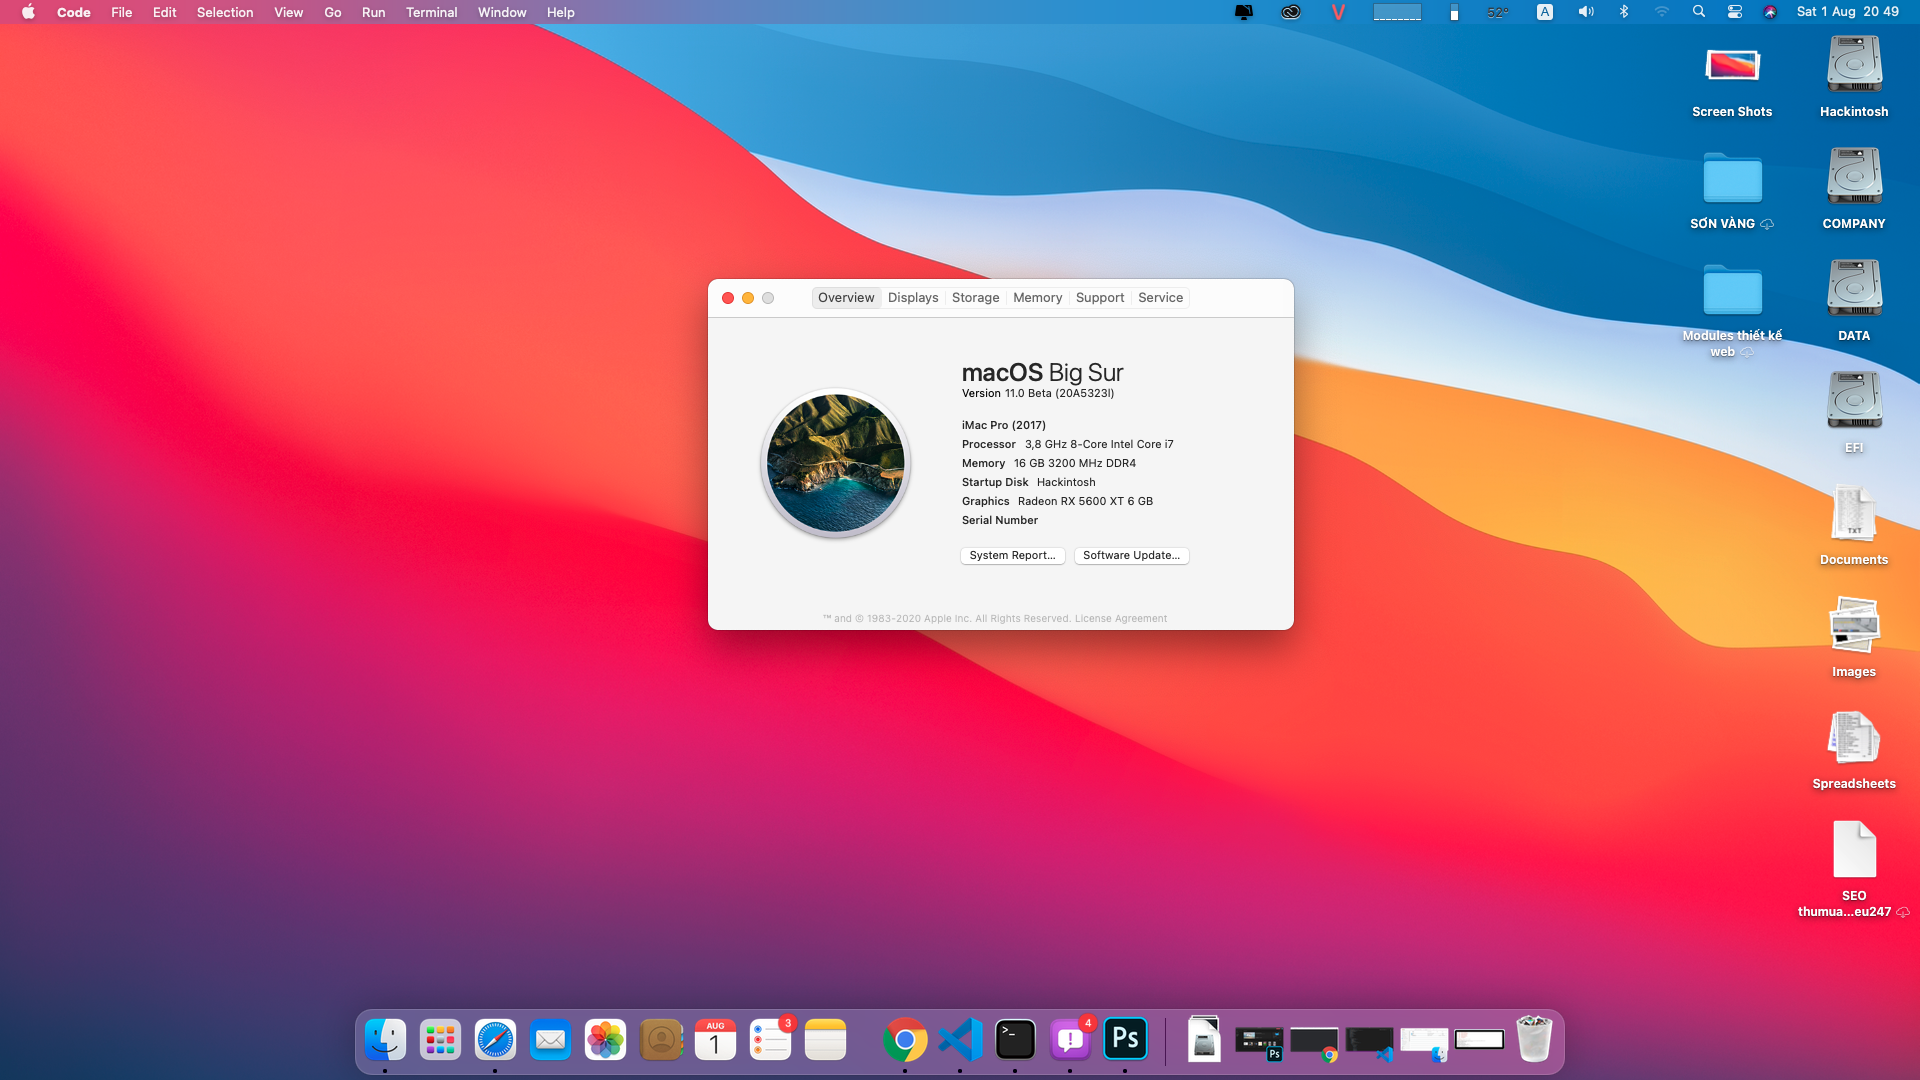
Task: Open the Mail app in Dock
Action: [x=550, y=1040]
